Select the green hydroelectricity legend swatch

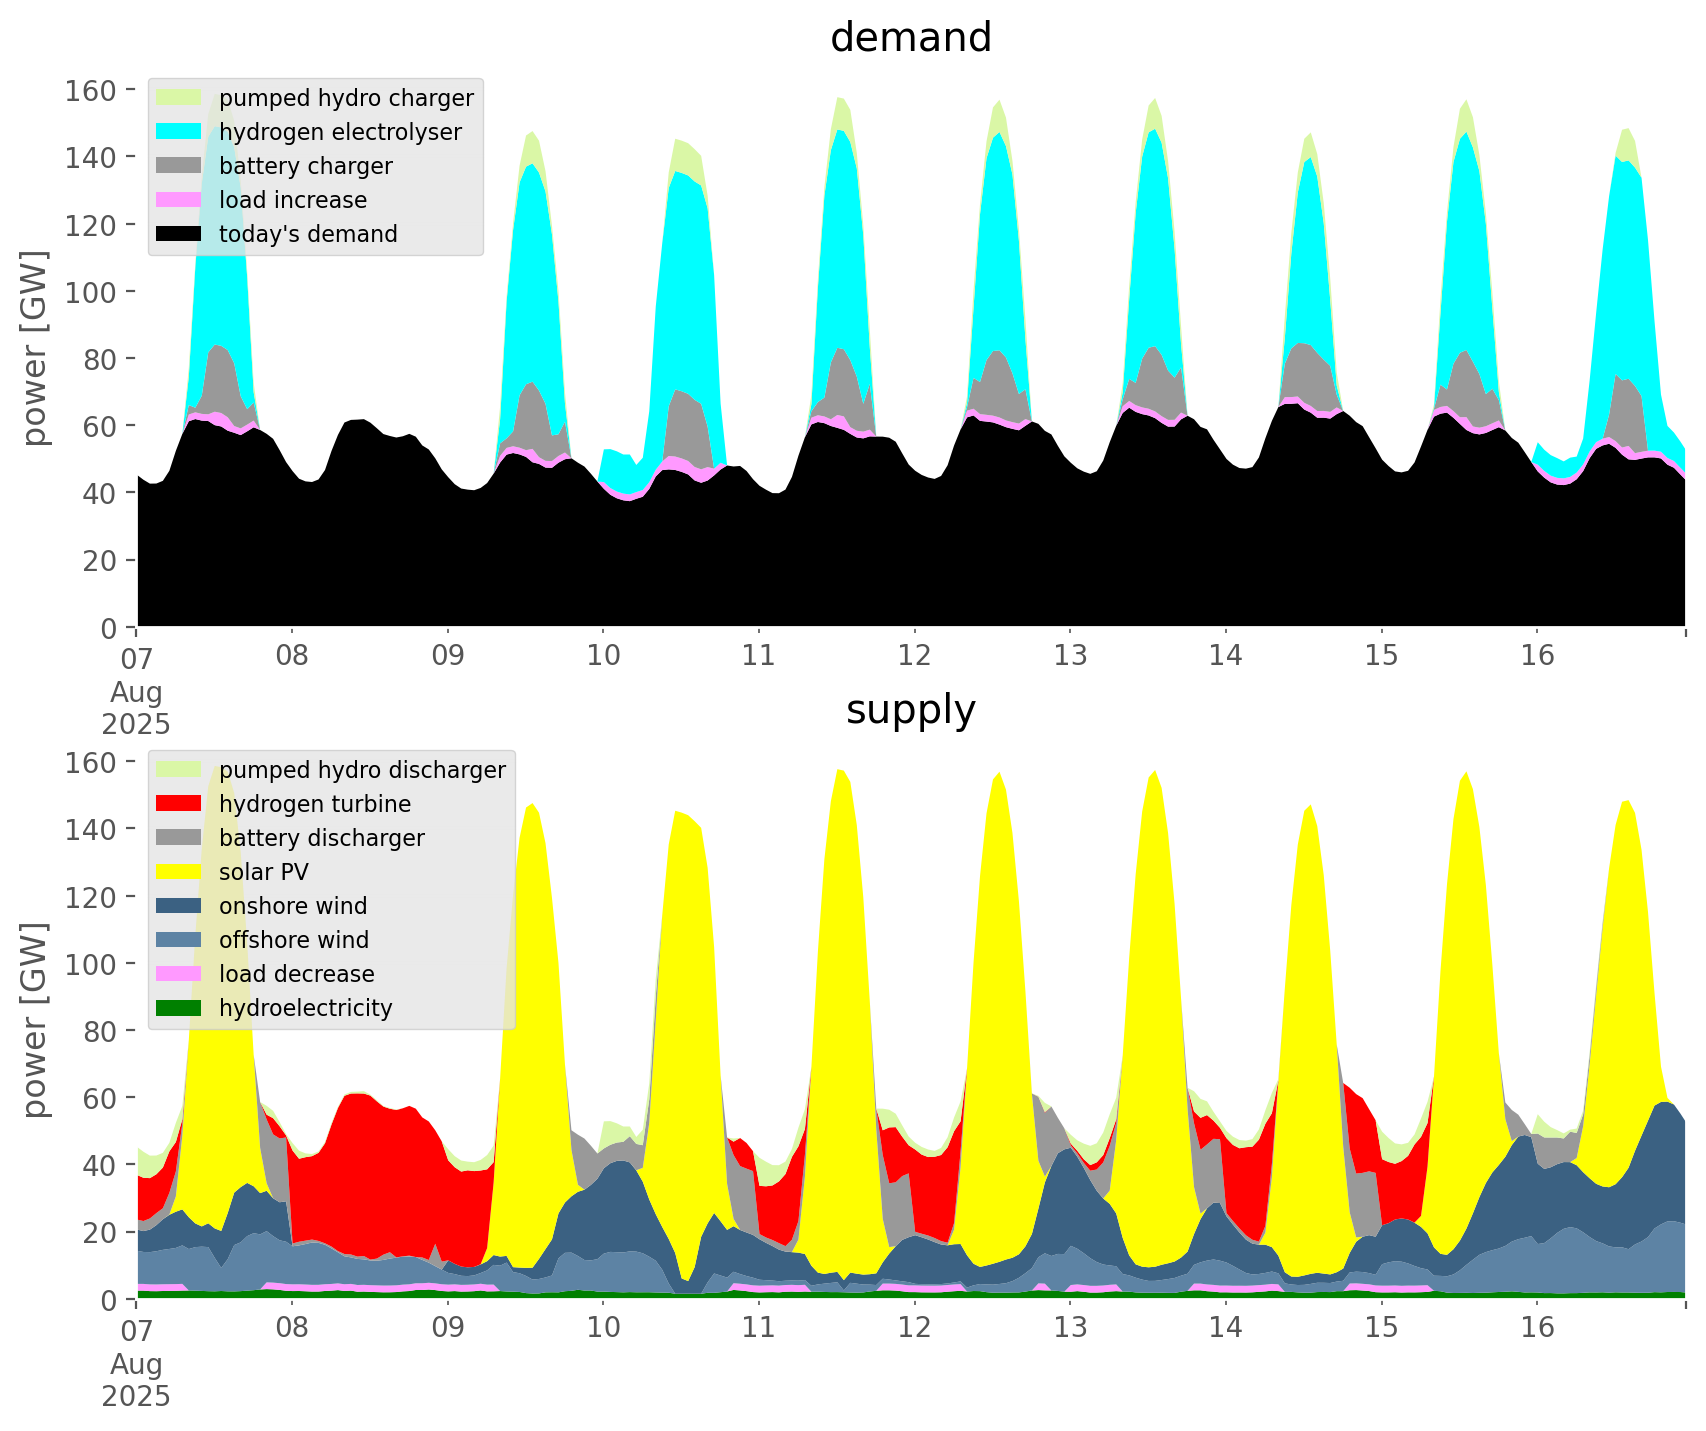point(179,1008)
